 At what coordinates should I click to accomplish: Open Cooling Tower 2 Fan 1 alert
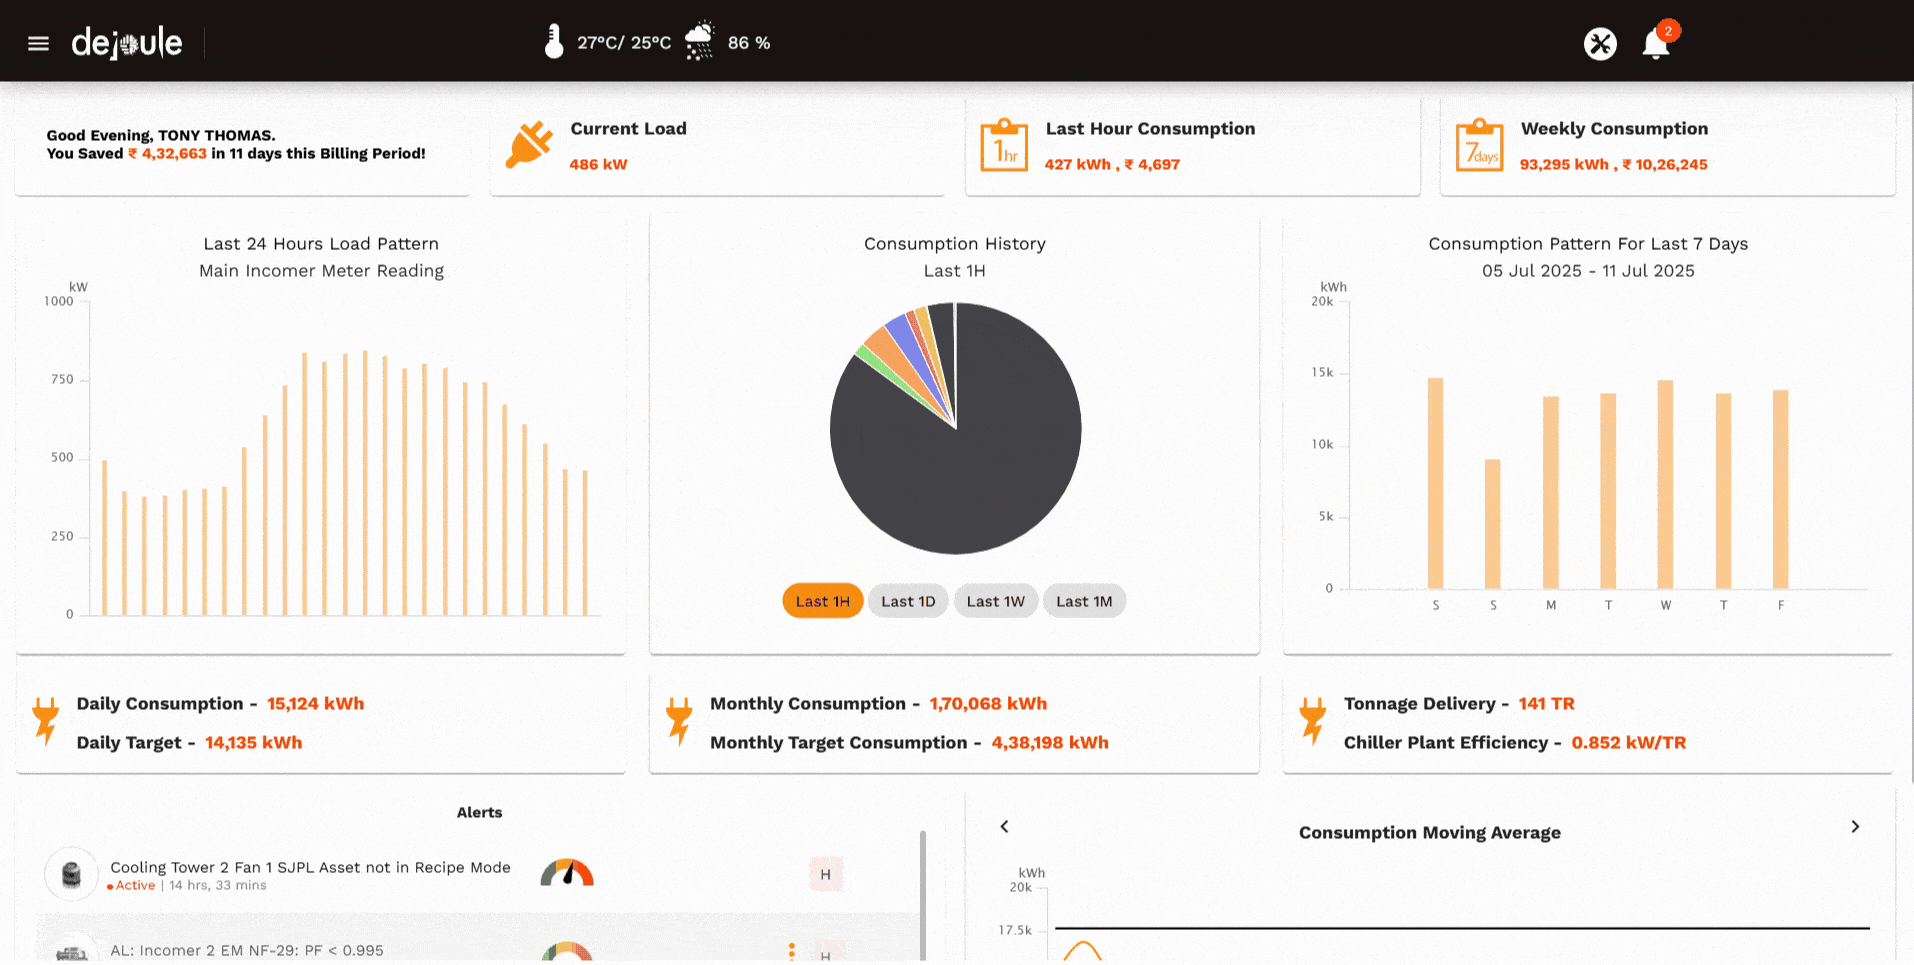(x=310, y=868)
